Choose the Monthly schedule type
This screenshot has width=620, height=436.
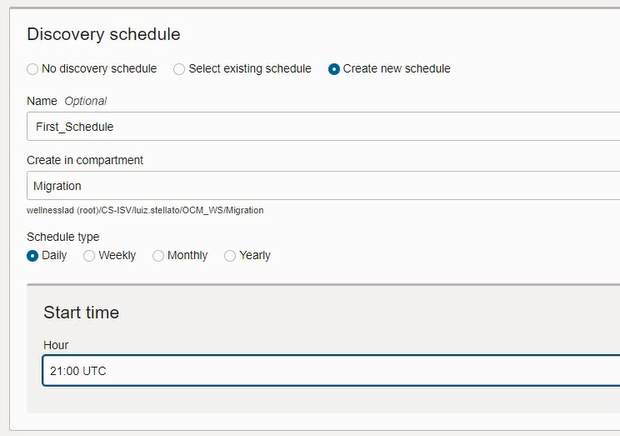click(x=158, y=255)
